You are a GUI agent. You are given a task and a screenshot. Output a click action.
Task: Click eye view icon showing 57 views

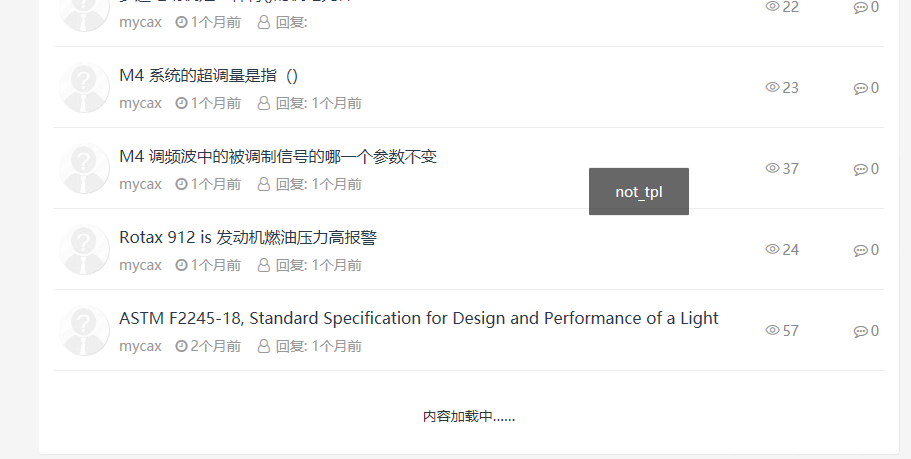coord(772,330)
